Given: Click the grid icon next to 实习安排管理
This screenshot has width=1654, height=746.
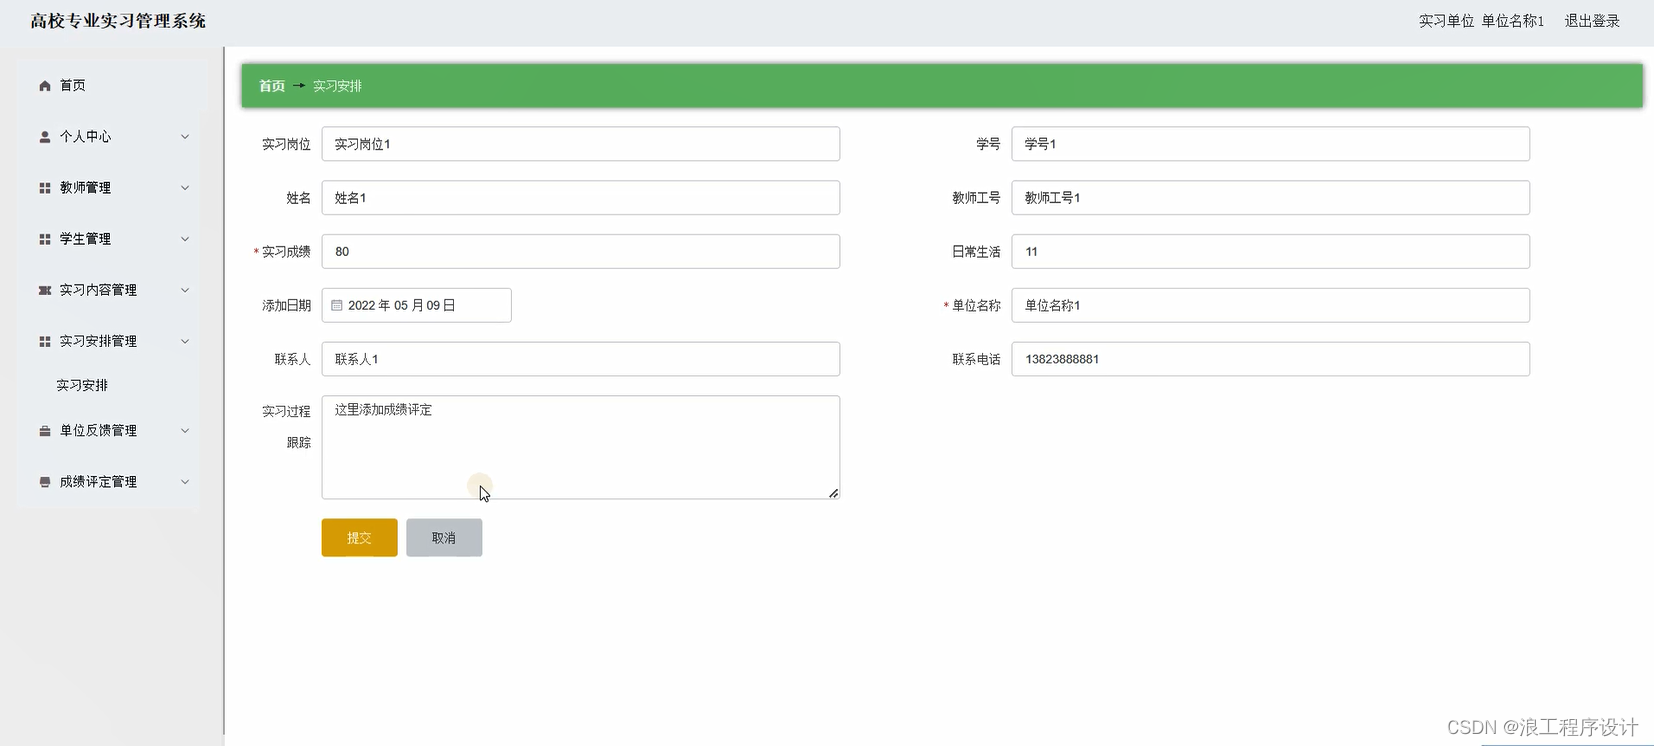Looking at the screenshot, I should (44, 341).
